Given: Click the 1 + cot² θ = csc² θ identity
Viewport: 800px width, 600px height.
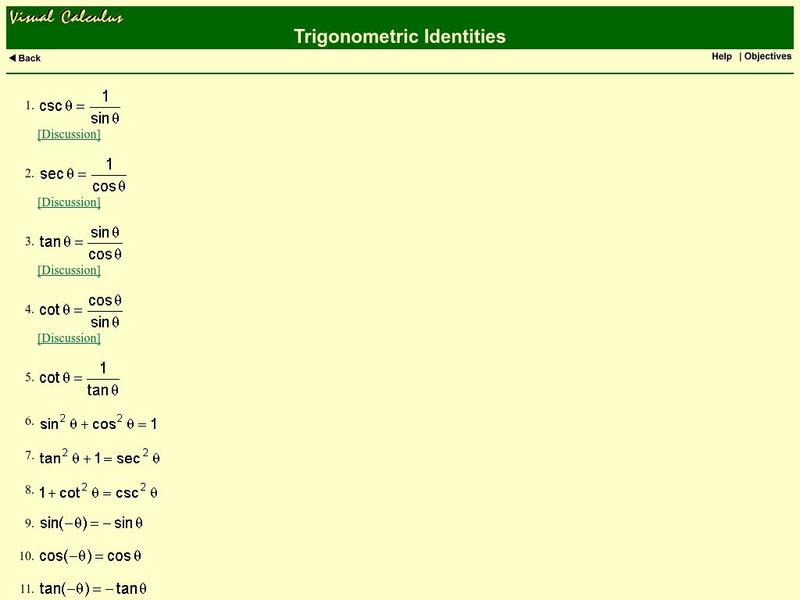Looking at the screenshot, I should 98,492.
